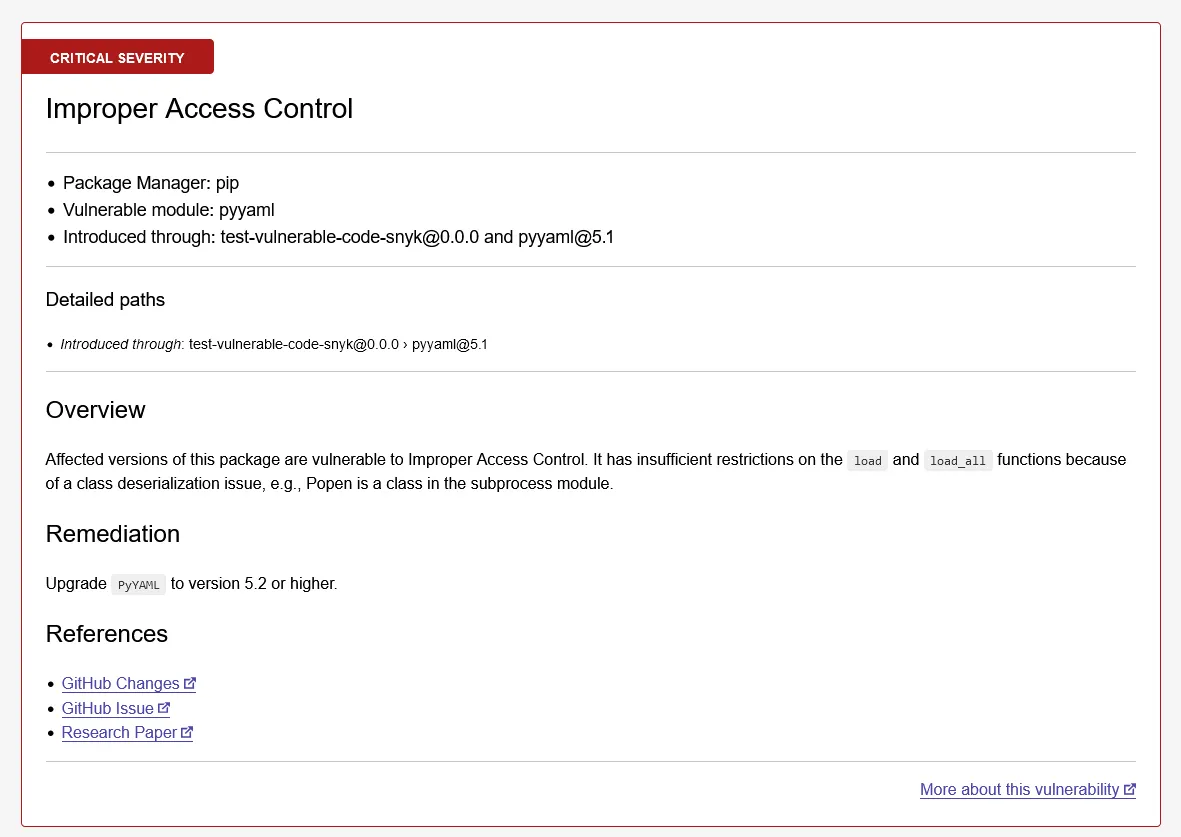Click the external-link icon beside GitHub Issue
1181x837 pixels.
pos(165,708)
